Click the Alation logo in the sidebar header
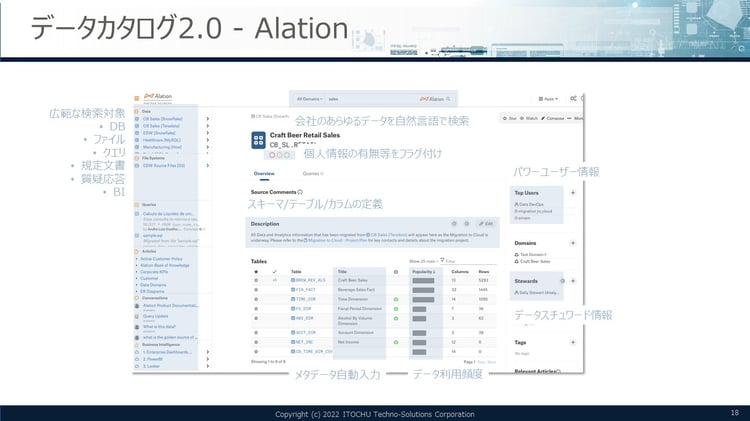Screen dimensions: 750x421 (155, 95)
